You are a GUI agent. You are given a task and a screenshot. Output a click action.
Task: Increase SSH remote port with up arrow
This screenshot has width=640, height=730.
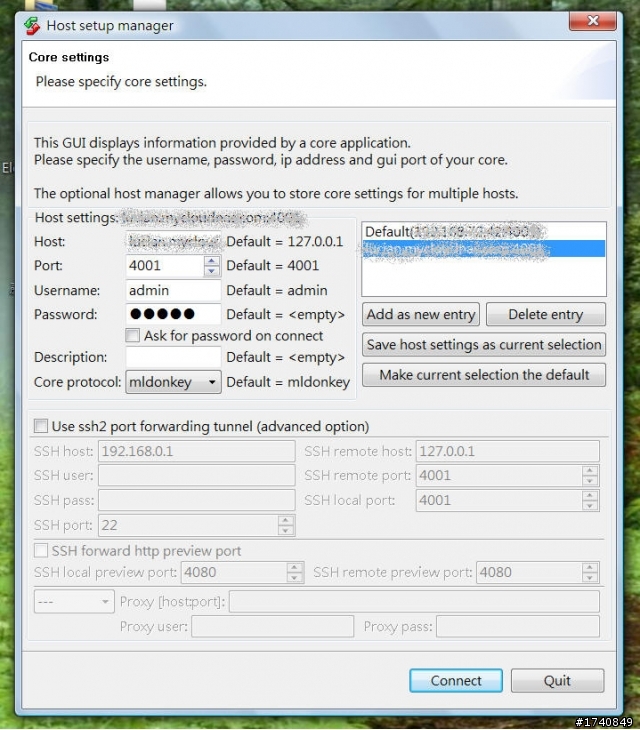click(x=590, y=471)
